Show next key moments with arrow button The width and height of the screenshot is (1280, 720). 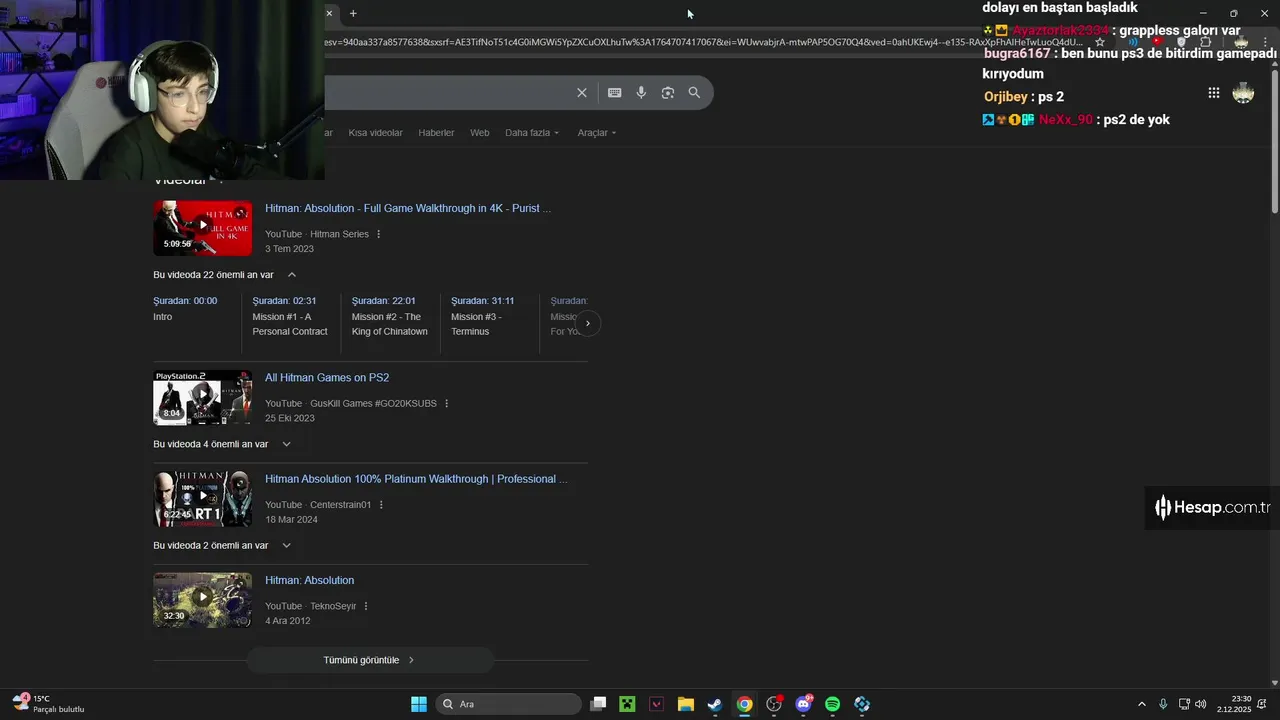pos(587,323)
